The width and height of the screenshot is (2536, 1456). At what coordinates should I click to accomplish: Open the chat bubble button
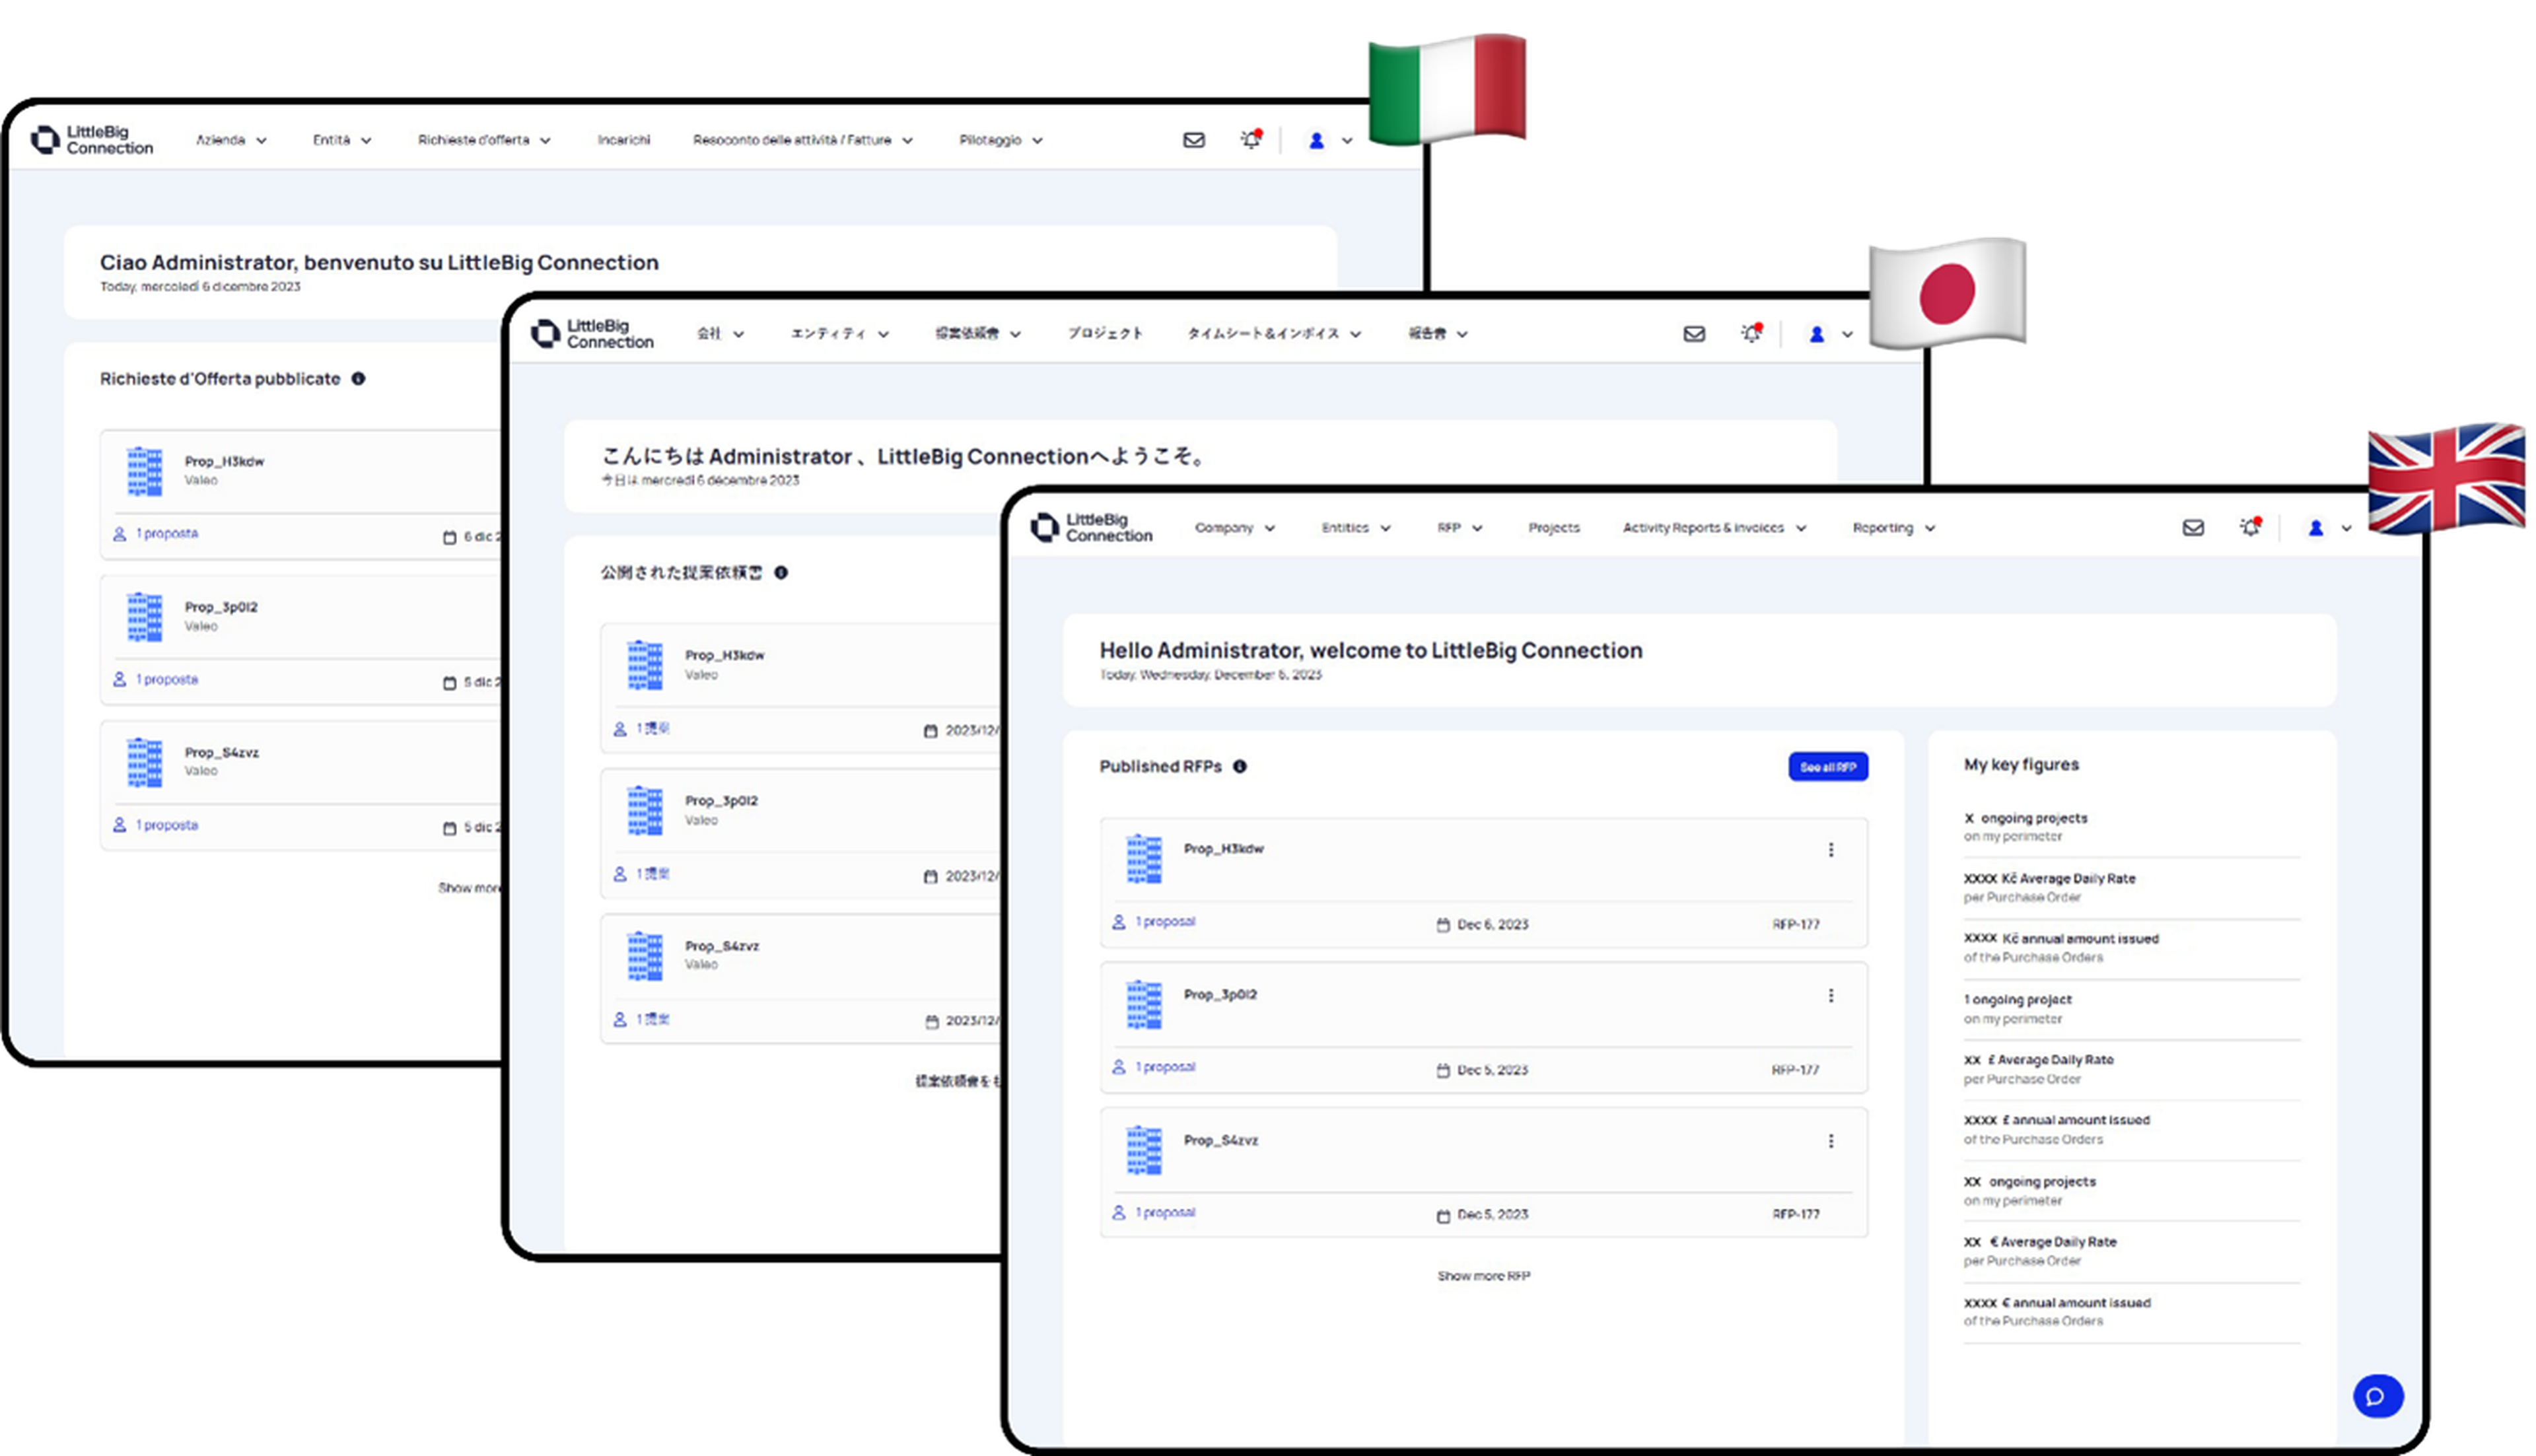(x=2377, y=1396)
